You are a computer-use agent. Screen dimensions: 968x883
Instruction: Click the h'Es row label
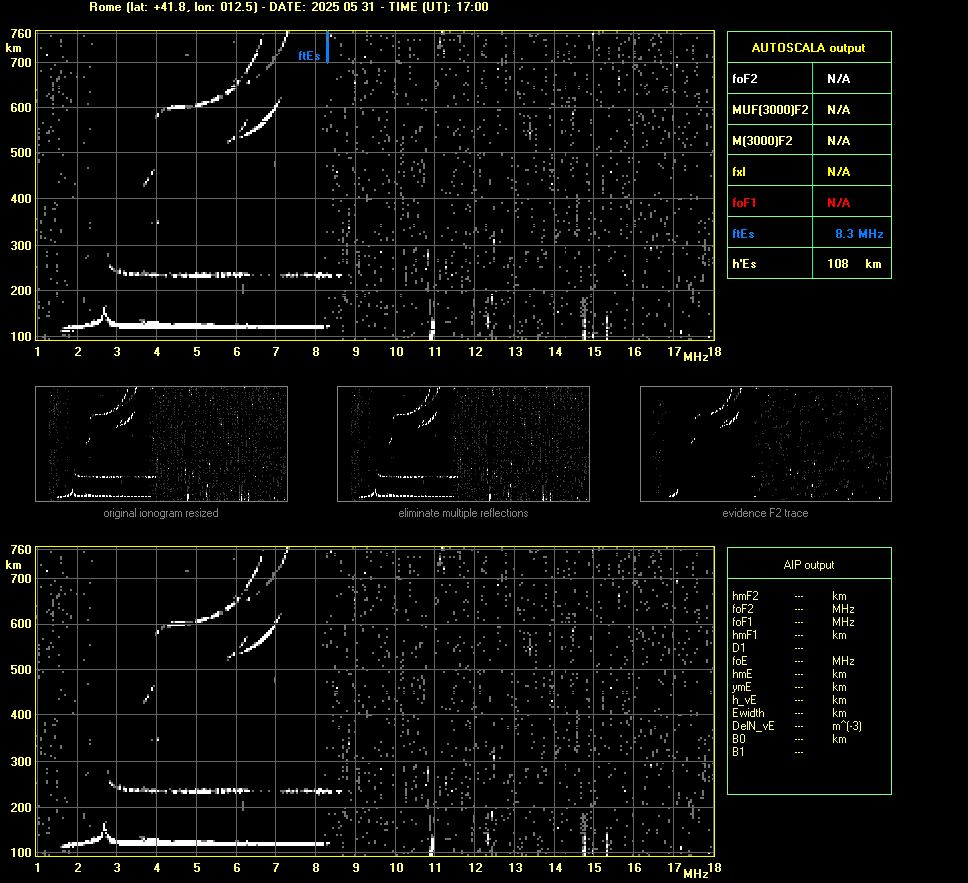click(744, 264)
